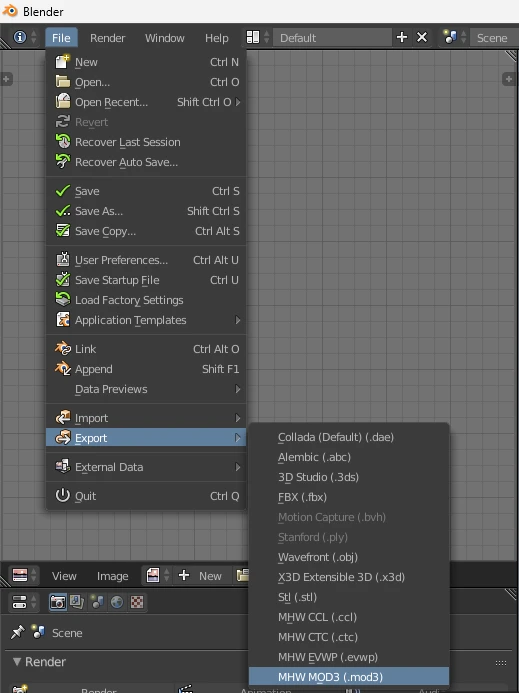Open the Default layout field

pos(332,38)
